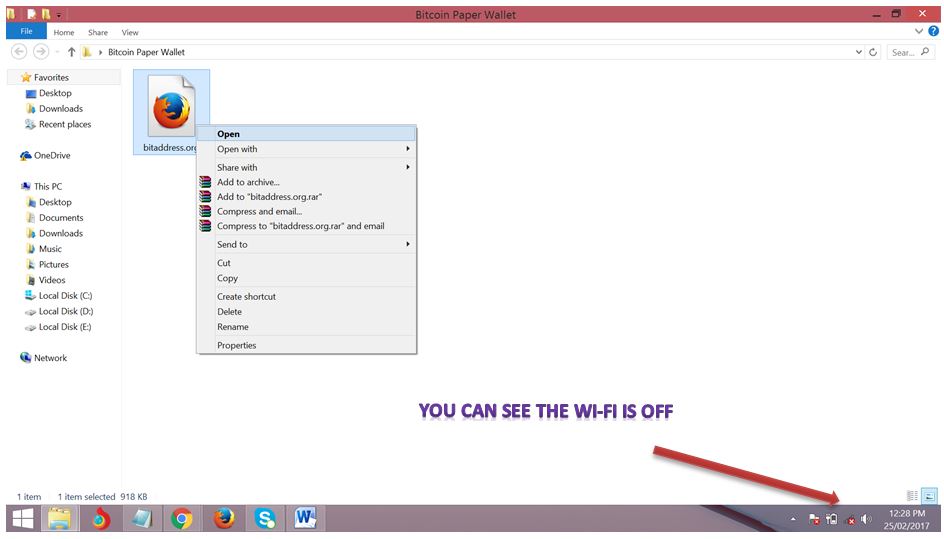Open Pictures under This PC
The image size is (944, 539).
coord(54,264)
